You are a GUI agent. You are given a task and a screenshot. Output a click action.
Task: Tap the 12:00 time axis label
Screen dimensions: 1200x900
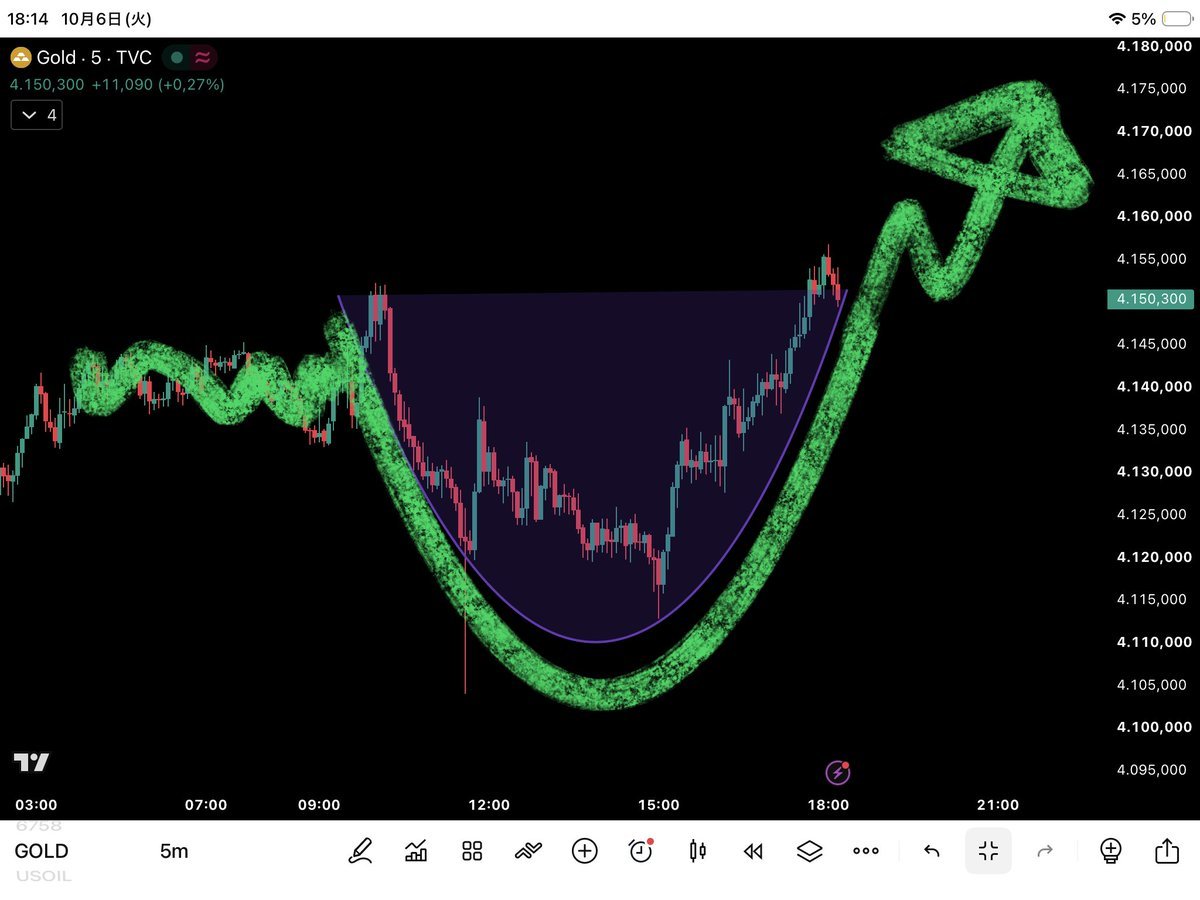pyautogui.click(x=489, y=805)
